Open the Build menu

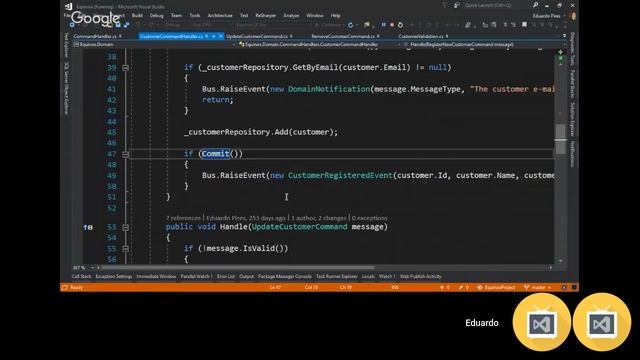(137, 16)
